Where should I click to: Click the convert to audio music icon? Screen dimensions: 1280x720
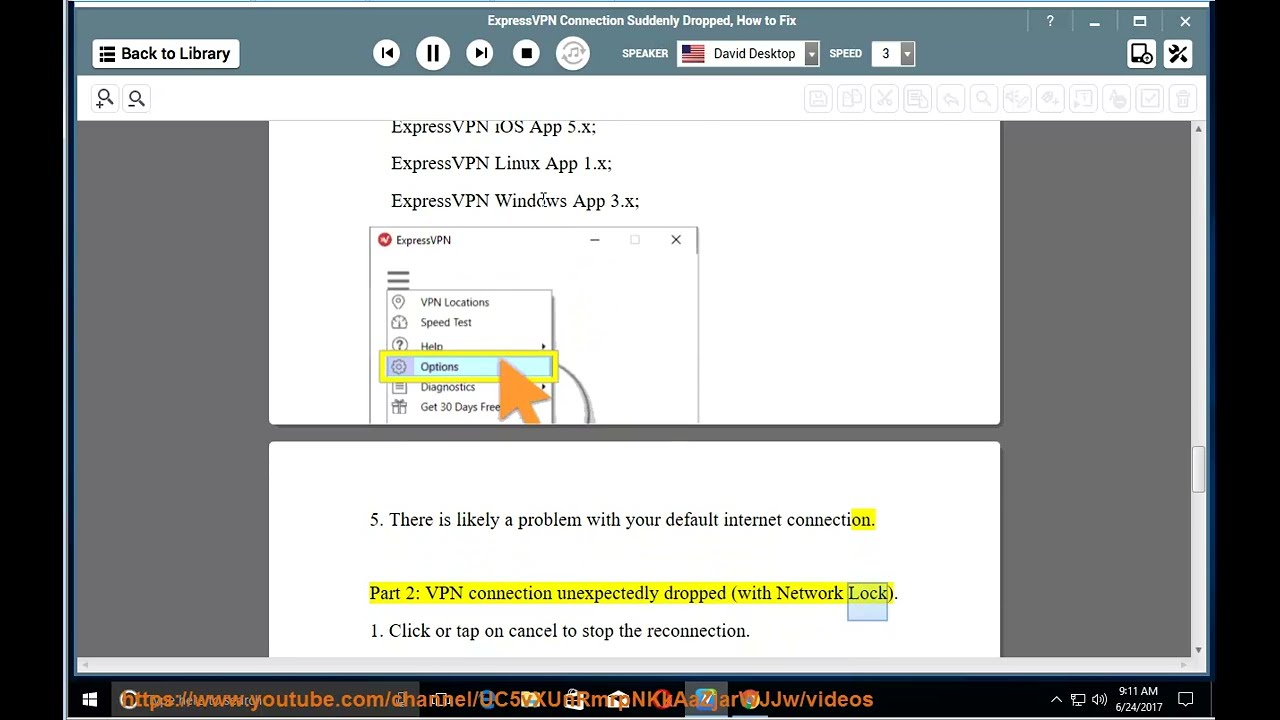tap(573, 53)
